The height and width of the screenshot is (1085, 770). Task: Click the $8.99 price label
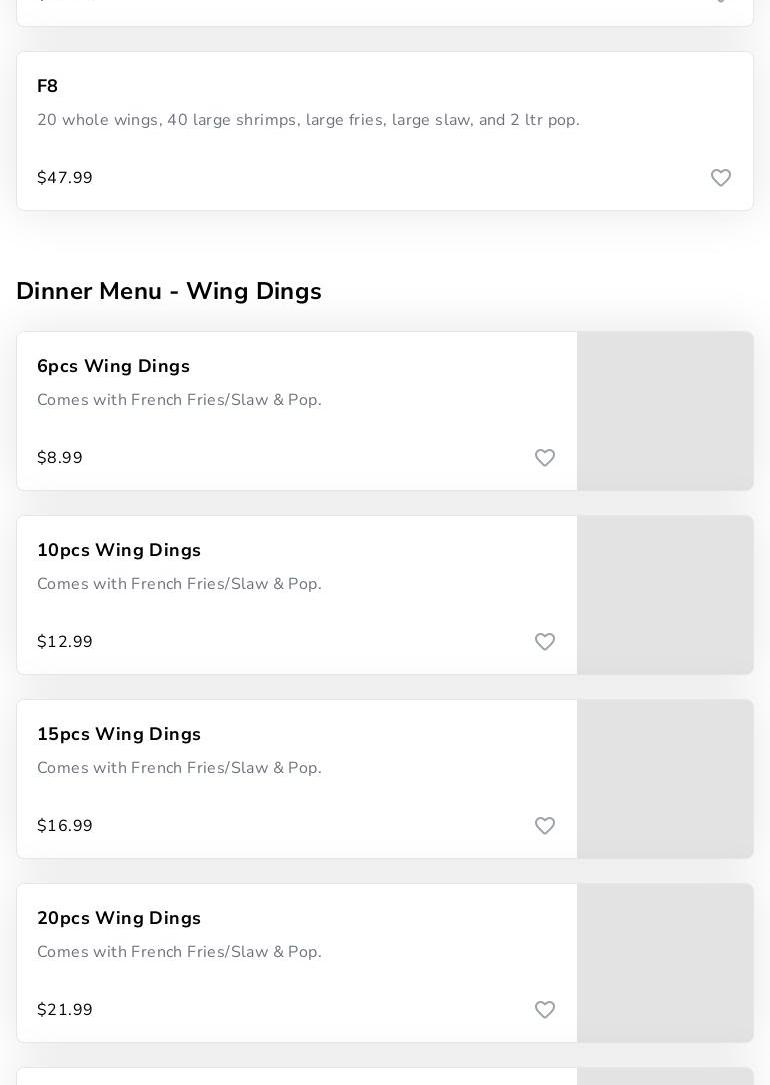tap(60, 458)
